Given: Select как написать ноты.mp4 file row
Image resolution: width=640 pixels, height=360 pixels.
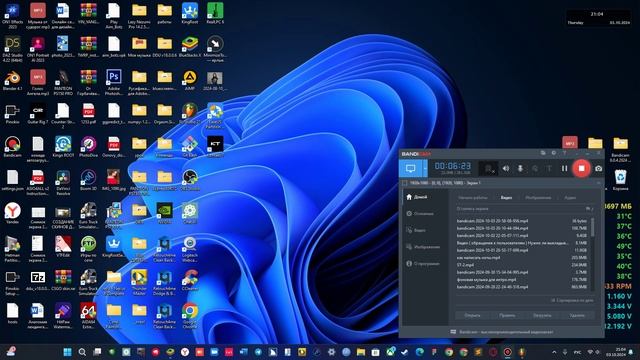Looking at the screenshot, I should [x=522, y=258].
